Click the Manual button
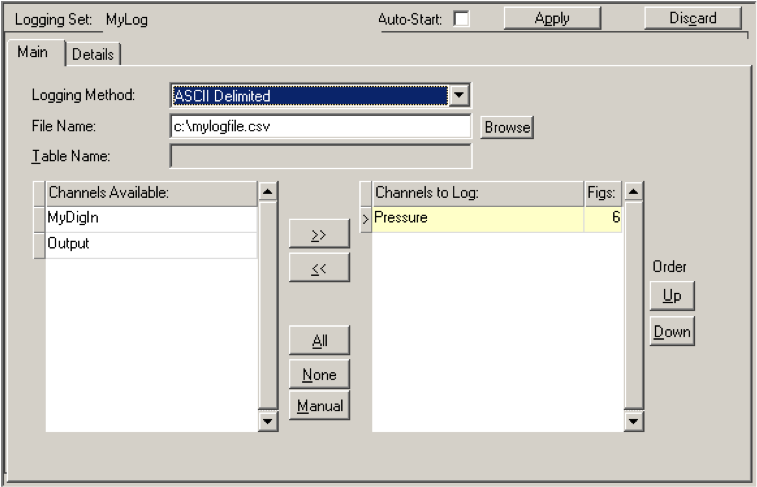The height and width of the screenshot is (487, 757). point(319,406)
